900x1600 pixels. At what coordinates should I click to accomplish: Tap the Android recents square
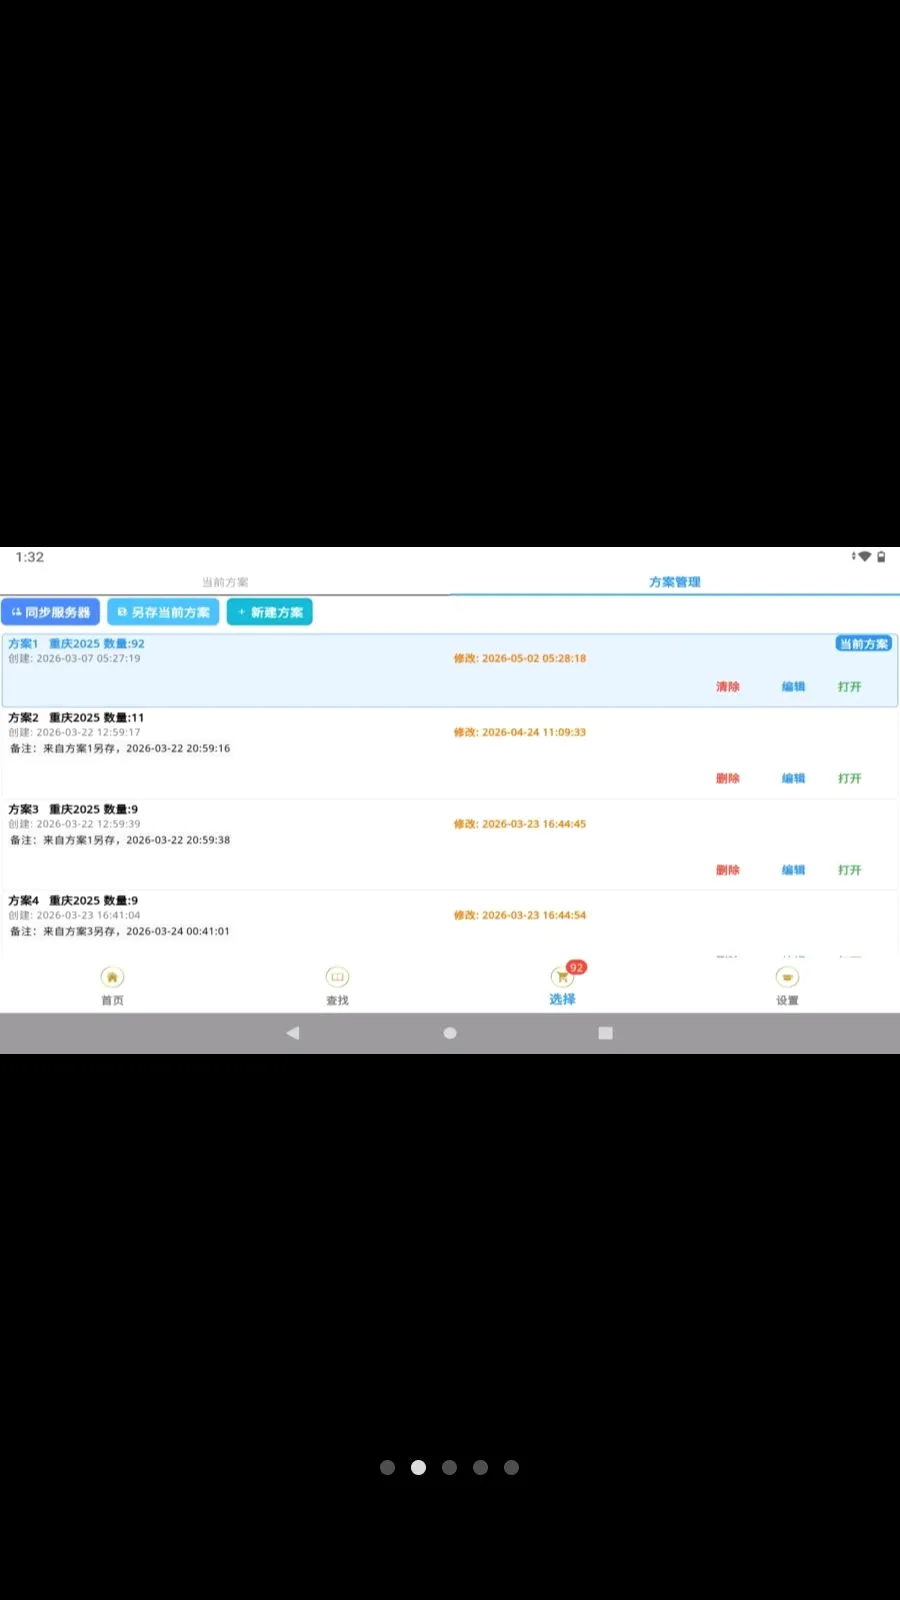pyautogui.click(x=605, y=1033)
